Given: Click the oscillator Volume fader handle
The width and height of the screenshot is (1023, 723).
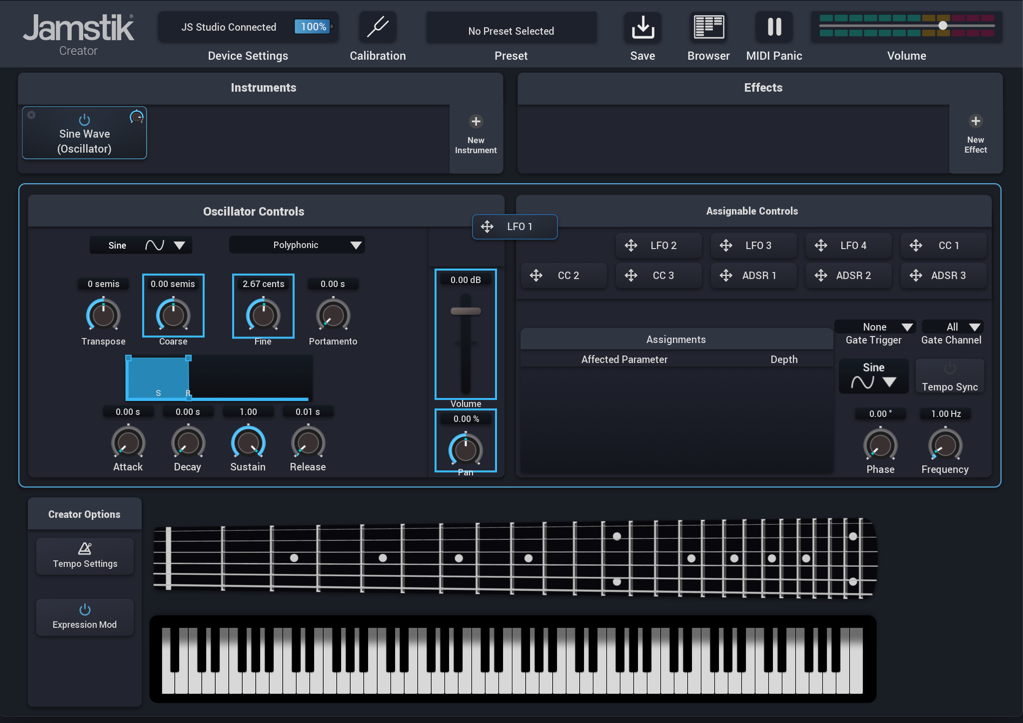Looking at the screenshot, I should (x=466, y=311).
